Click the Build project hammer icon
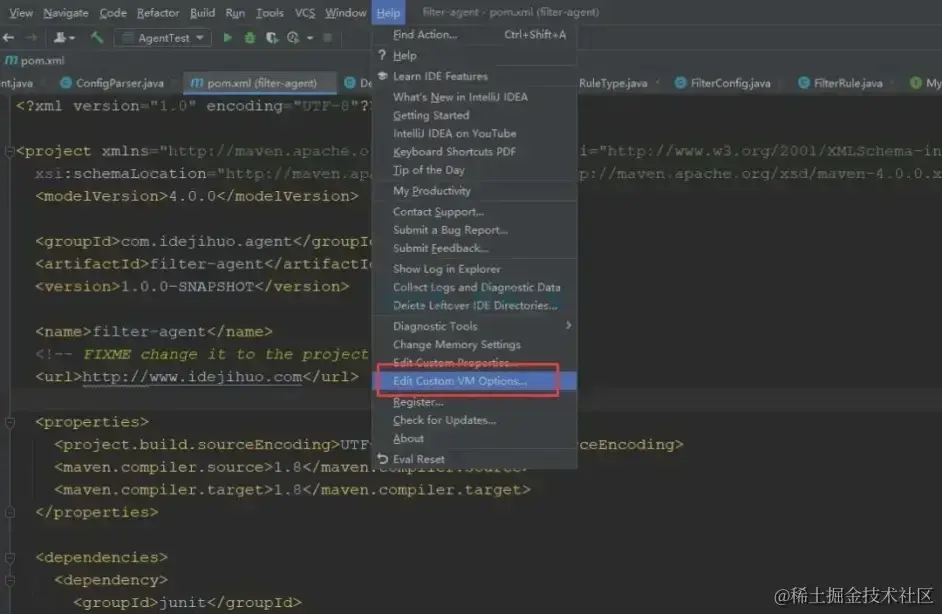 click(97, 38)
